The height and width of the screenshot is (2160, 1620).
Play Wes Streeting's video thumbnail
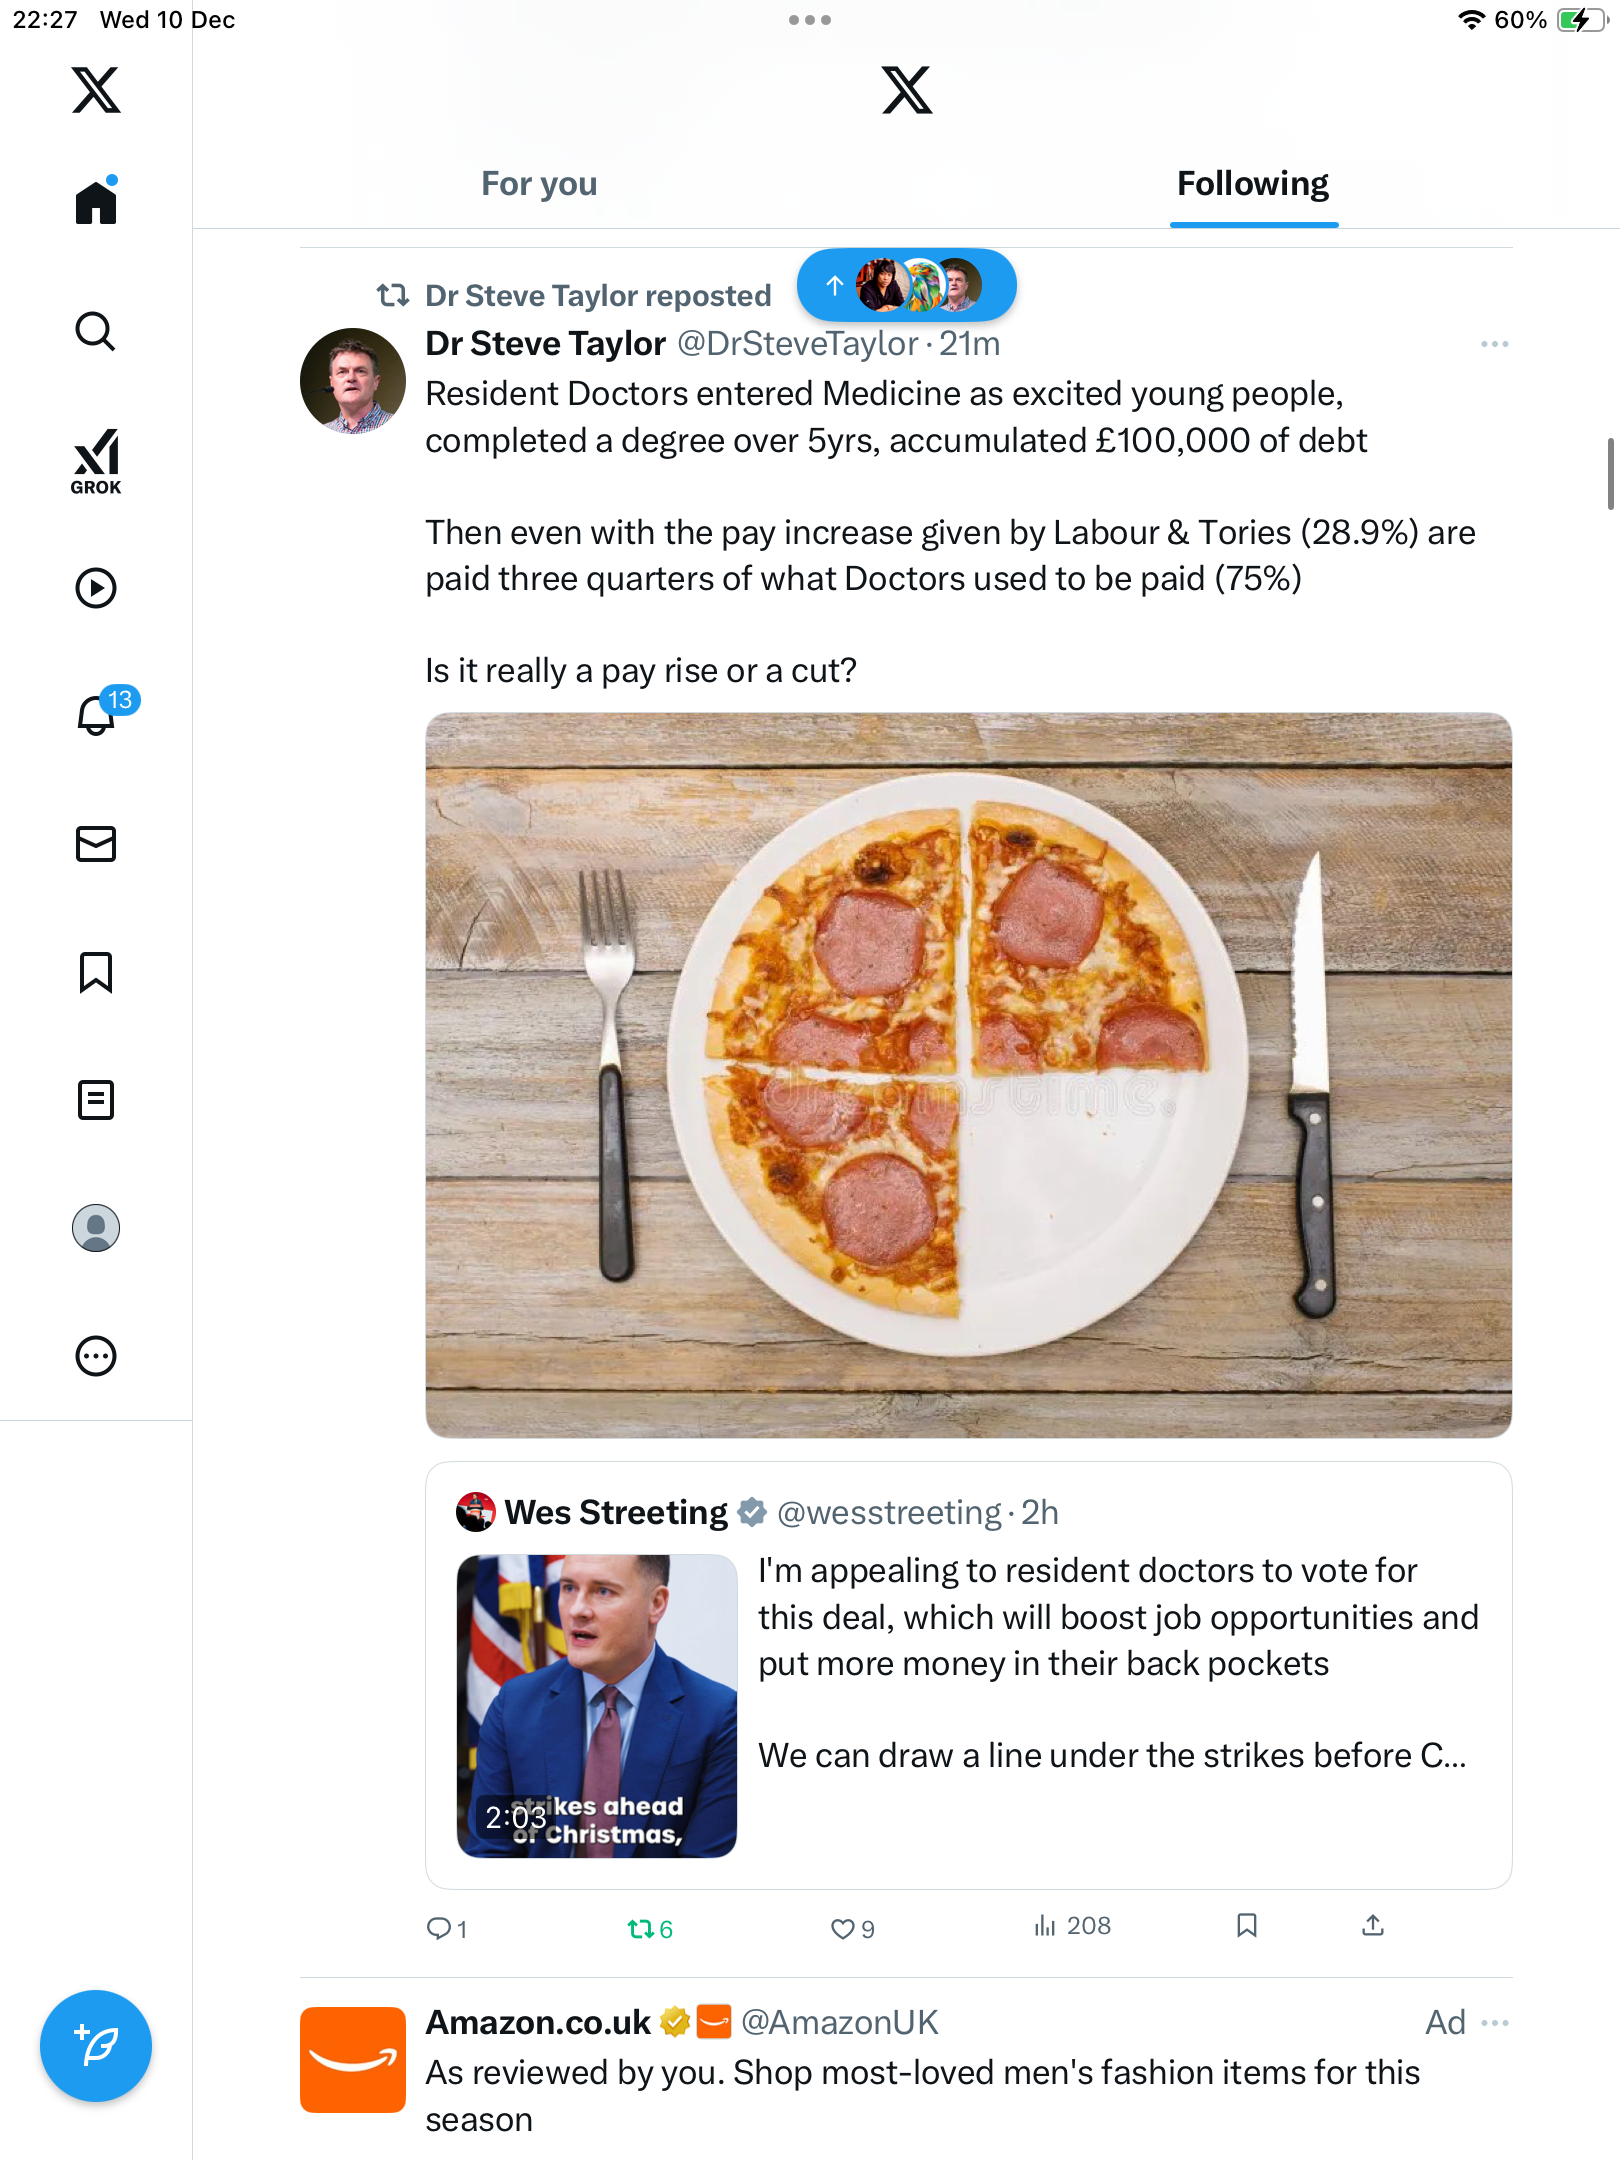tap(597, 1706)
